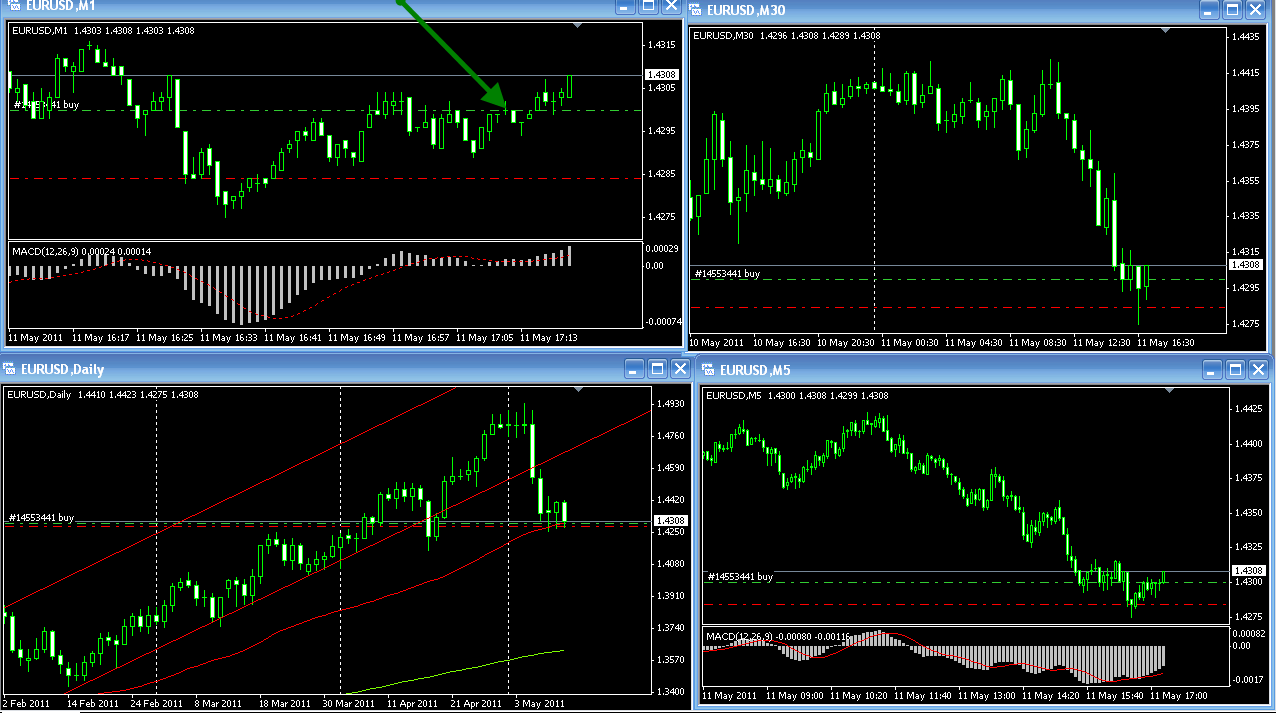Maximize the EURUSD,M1 chart window
Screen dimensions: 1276x713
click(649, 5)
